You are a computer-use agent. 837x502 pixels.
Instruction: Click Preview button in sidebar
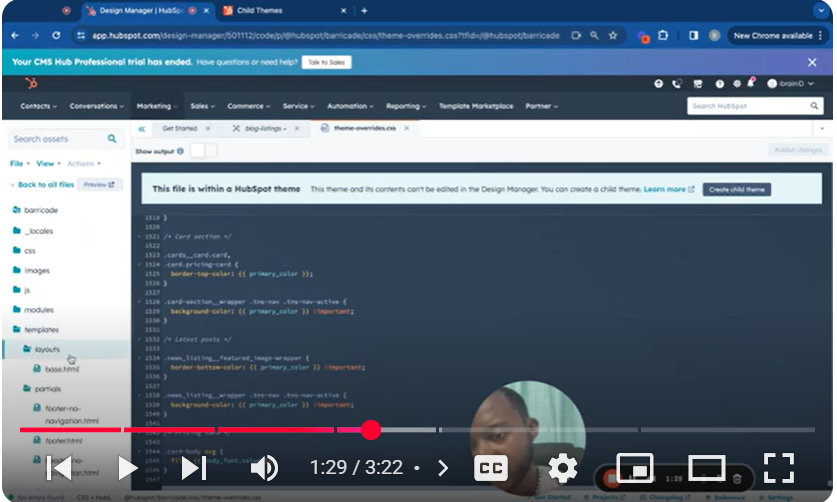99,185
